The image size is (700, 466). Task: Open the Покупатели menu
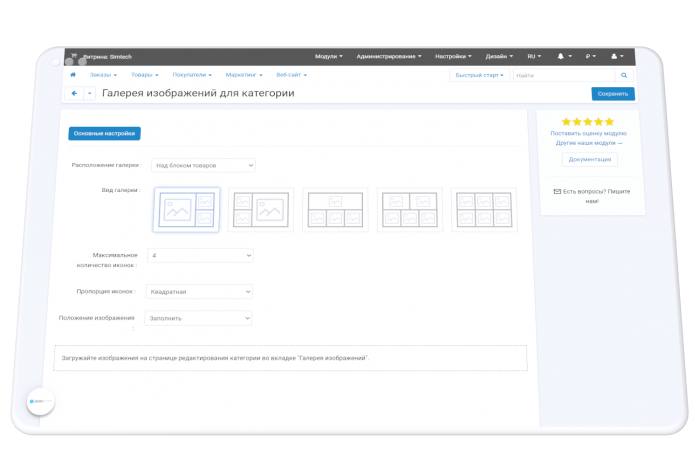pyautogui.click(x=192, y=75)
